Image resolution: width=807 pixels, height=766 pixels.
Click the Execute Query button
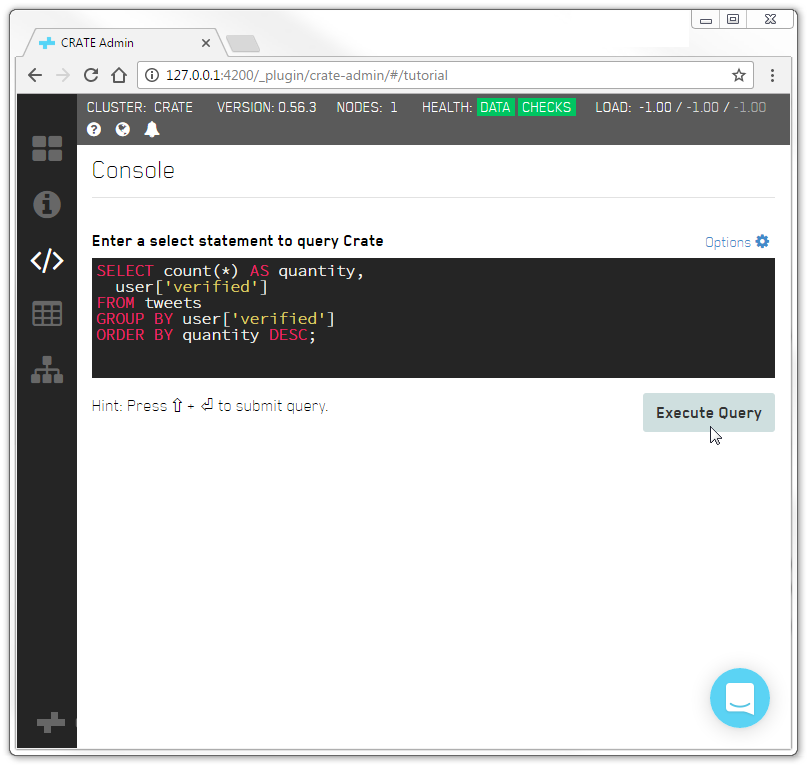point(708,412)
